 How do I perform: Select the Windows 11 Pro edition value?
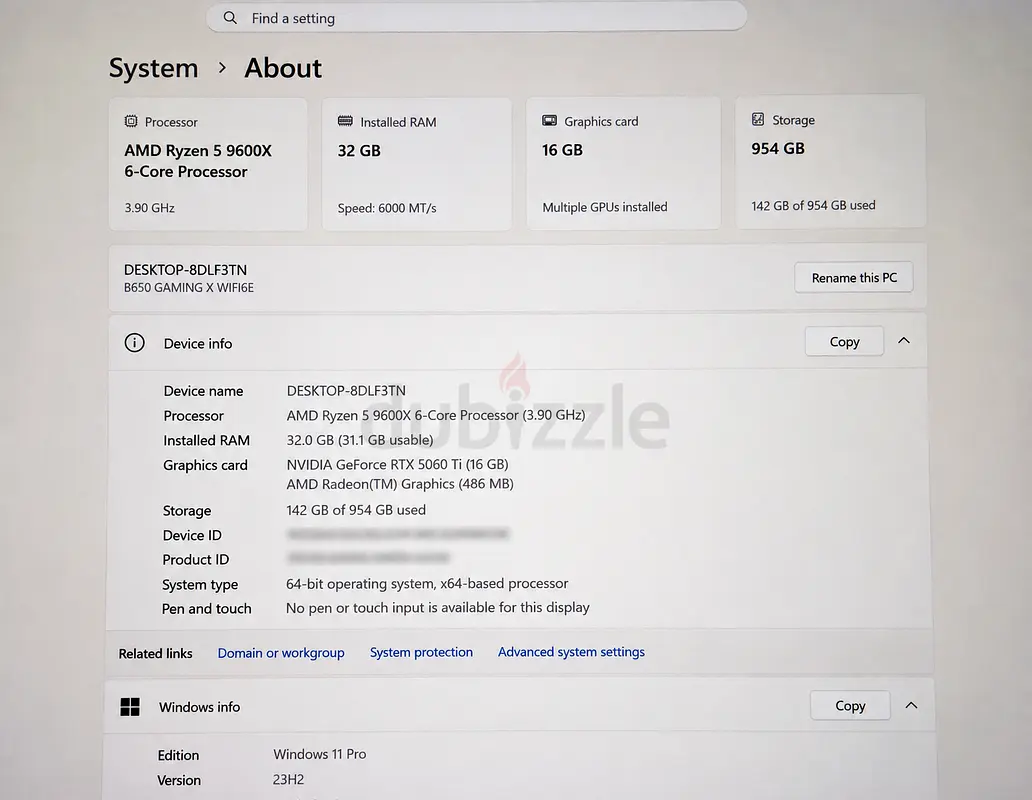[320, 754]
